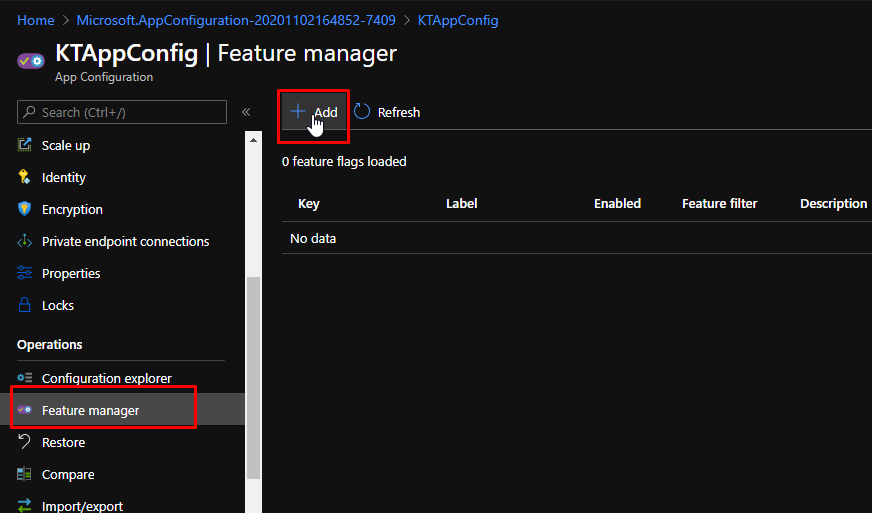Open the Properties sliders icon
The image size is (872, 513).
(24, 273)
